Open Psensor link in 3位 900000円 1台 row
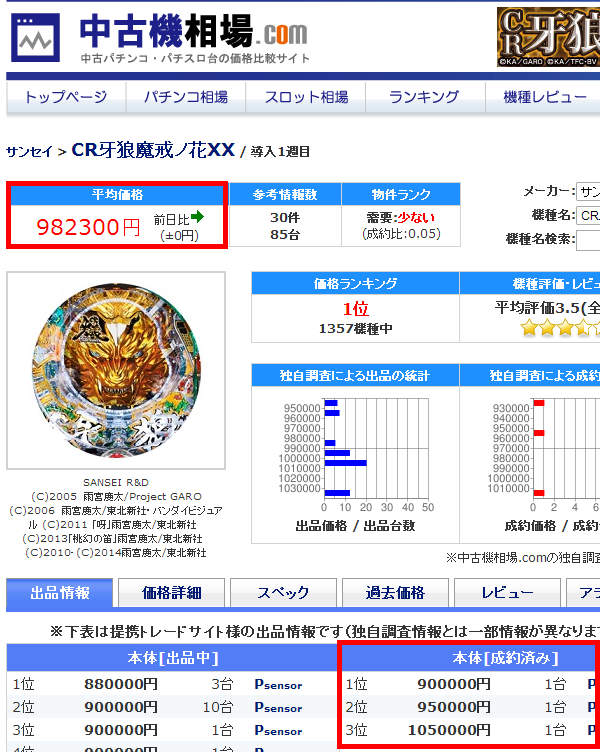This screenshot has width=600, height=752. [x=278, y=730]
